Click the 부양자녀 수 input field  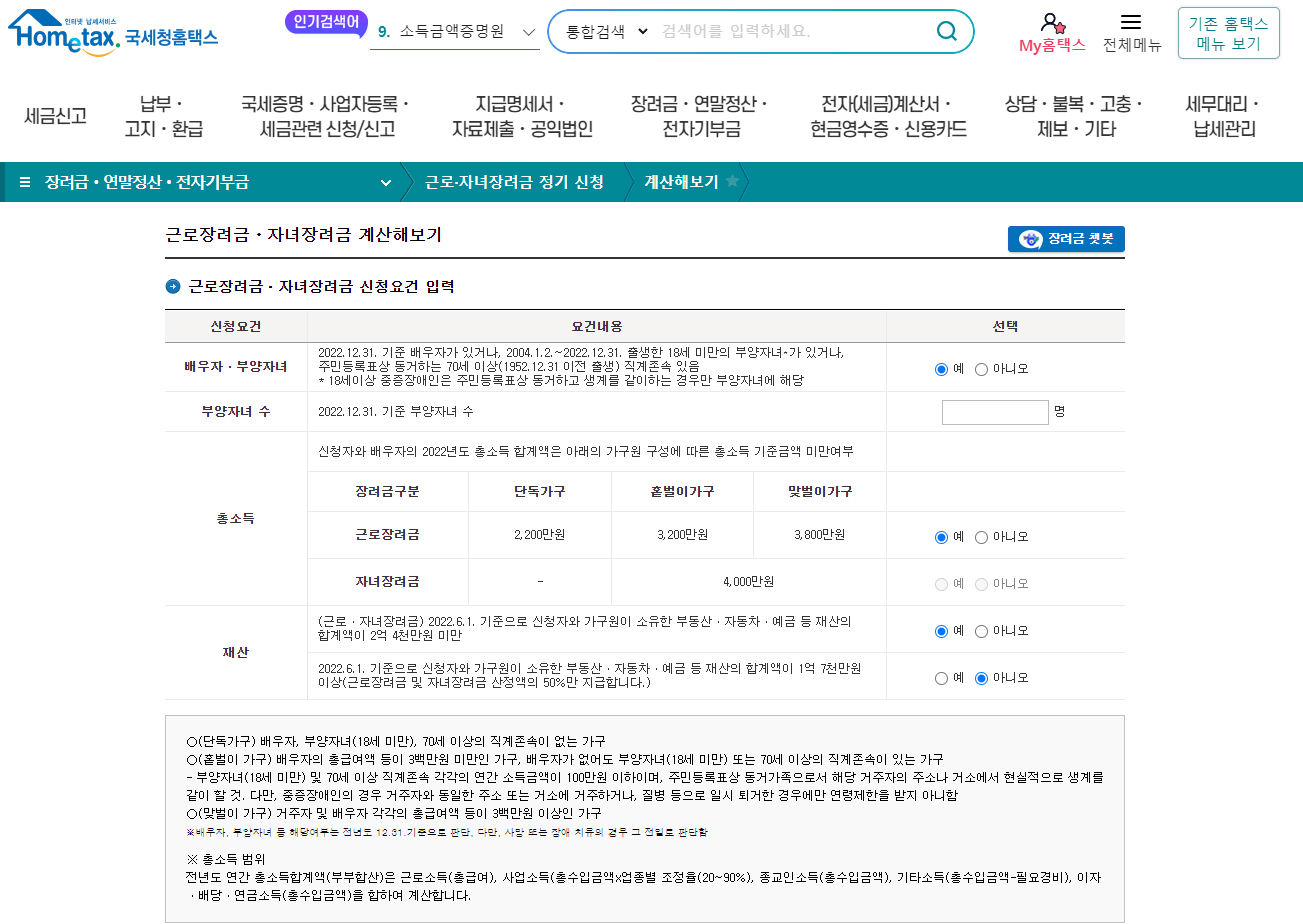coord(995,411)
